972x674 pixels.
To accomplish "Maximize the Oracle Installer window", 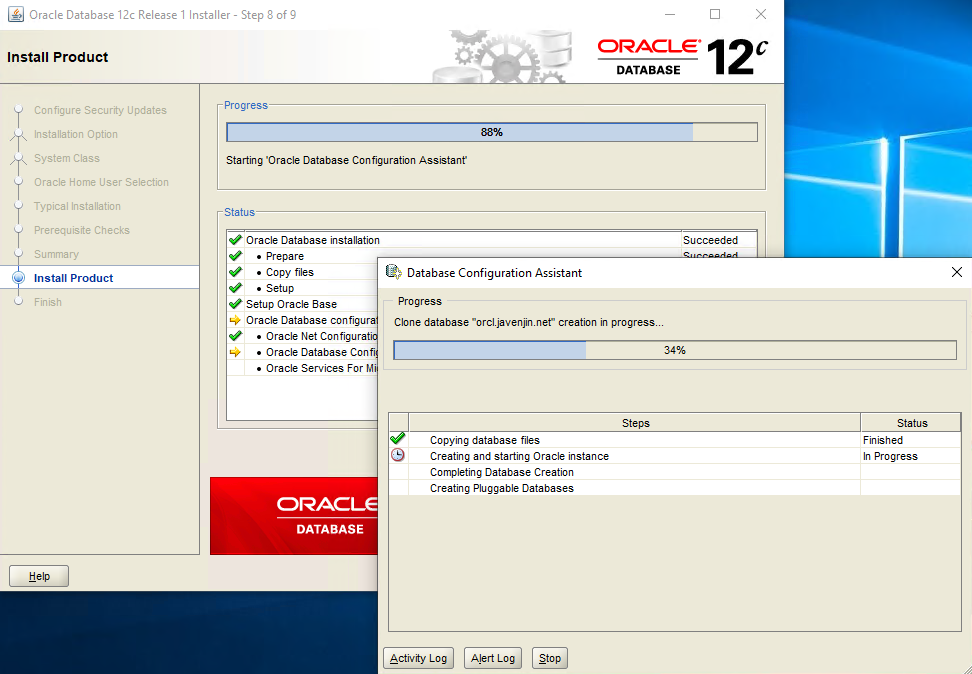I will click(x=715, y=14).
